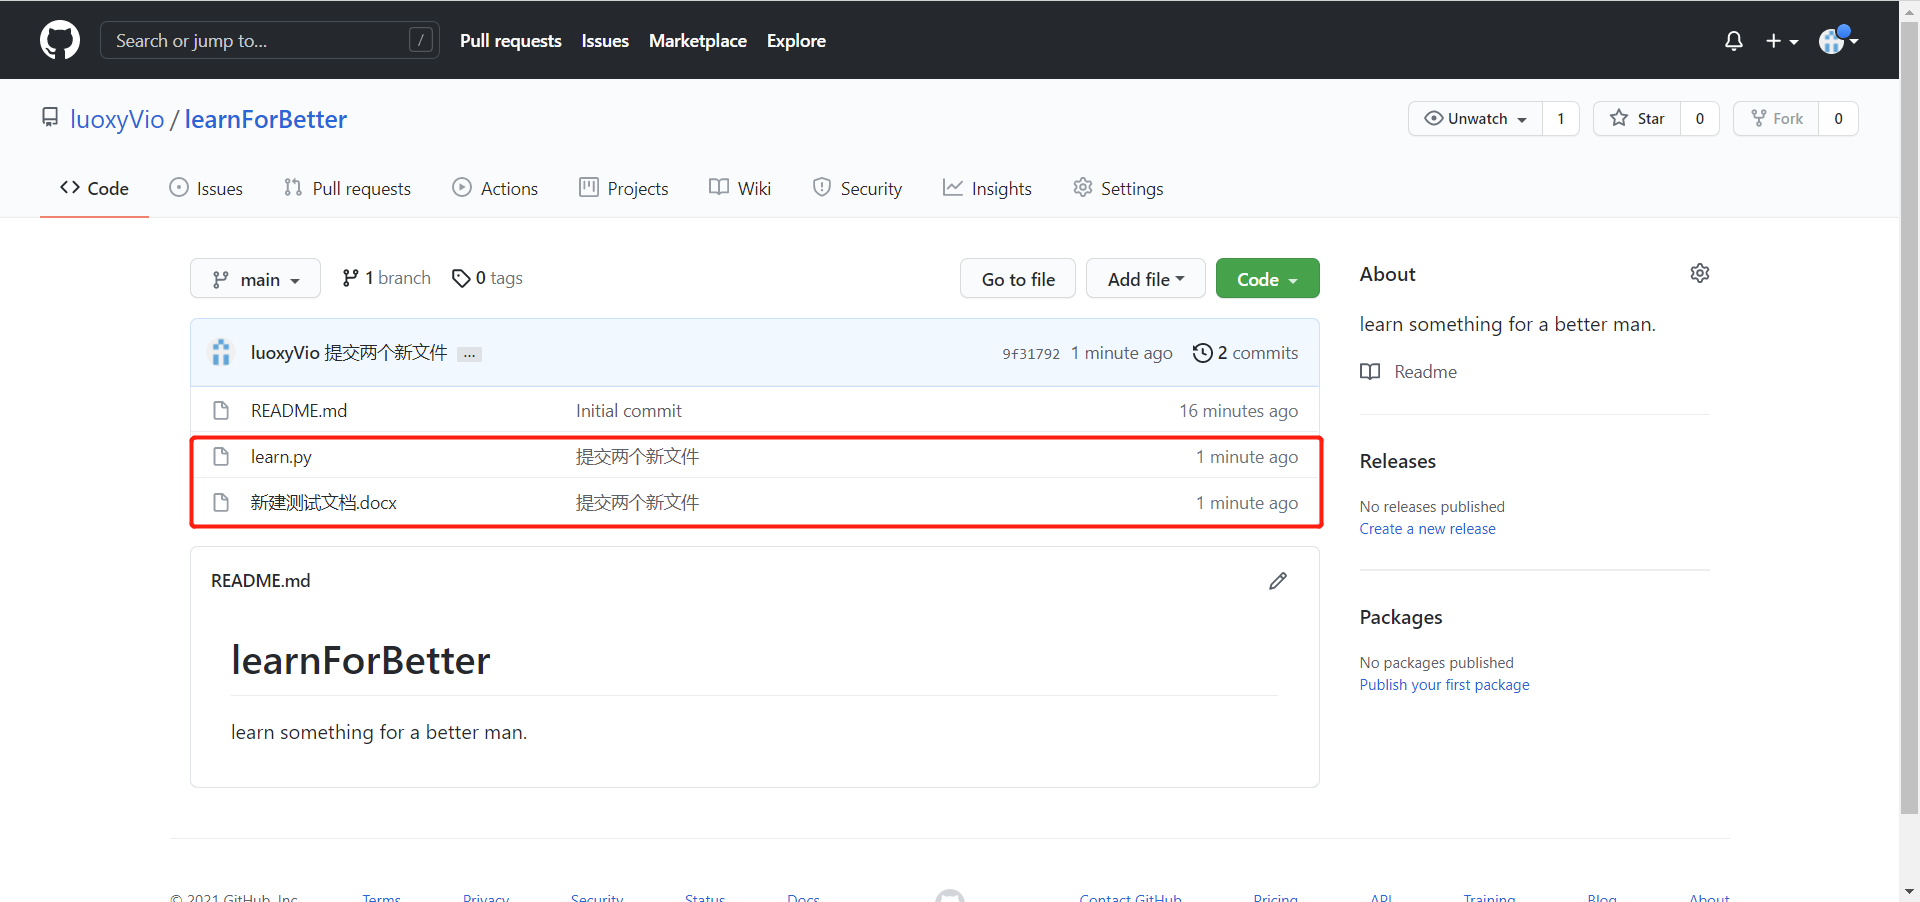Open the notifications bell

coord(1734,41)
